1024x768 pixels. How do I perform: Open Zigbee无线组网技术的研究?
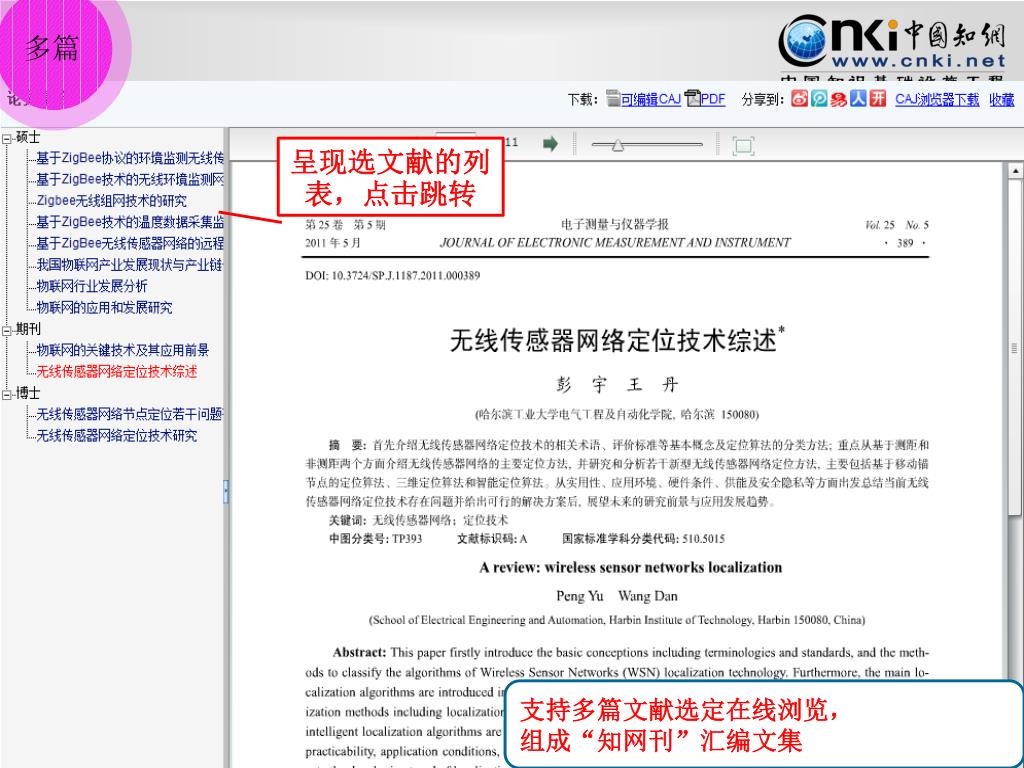[x=111, y=201]
